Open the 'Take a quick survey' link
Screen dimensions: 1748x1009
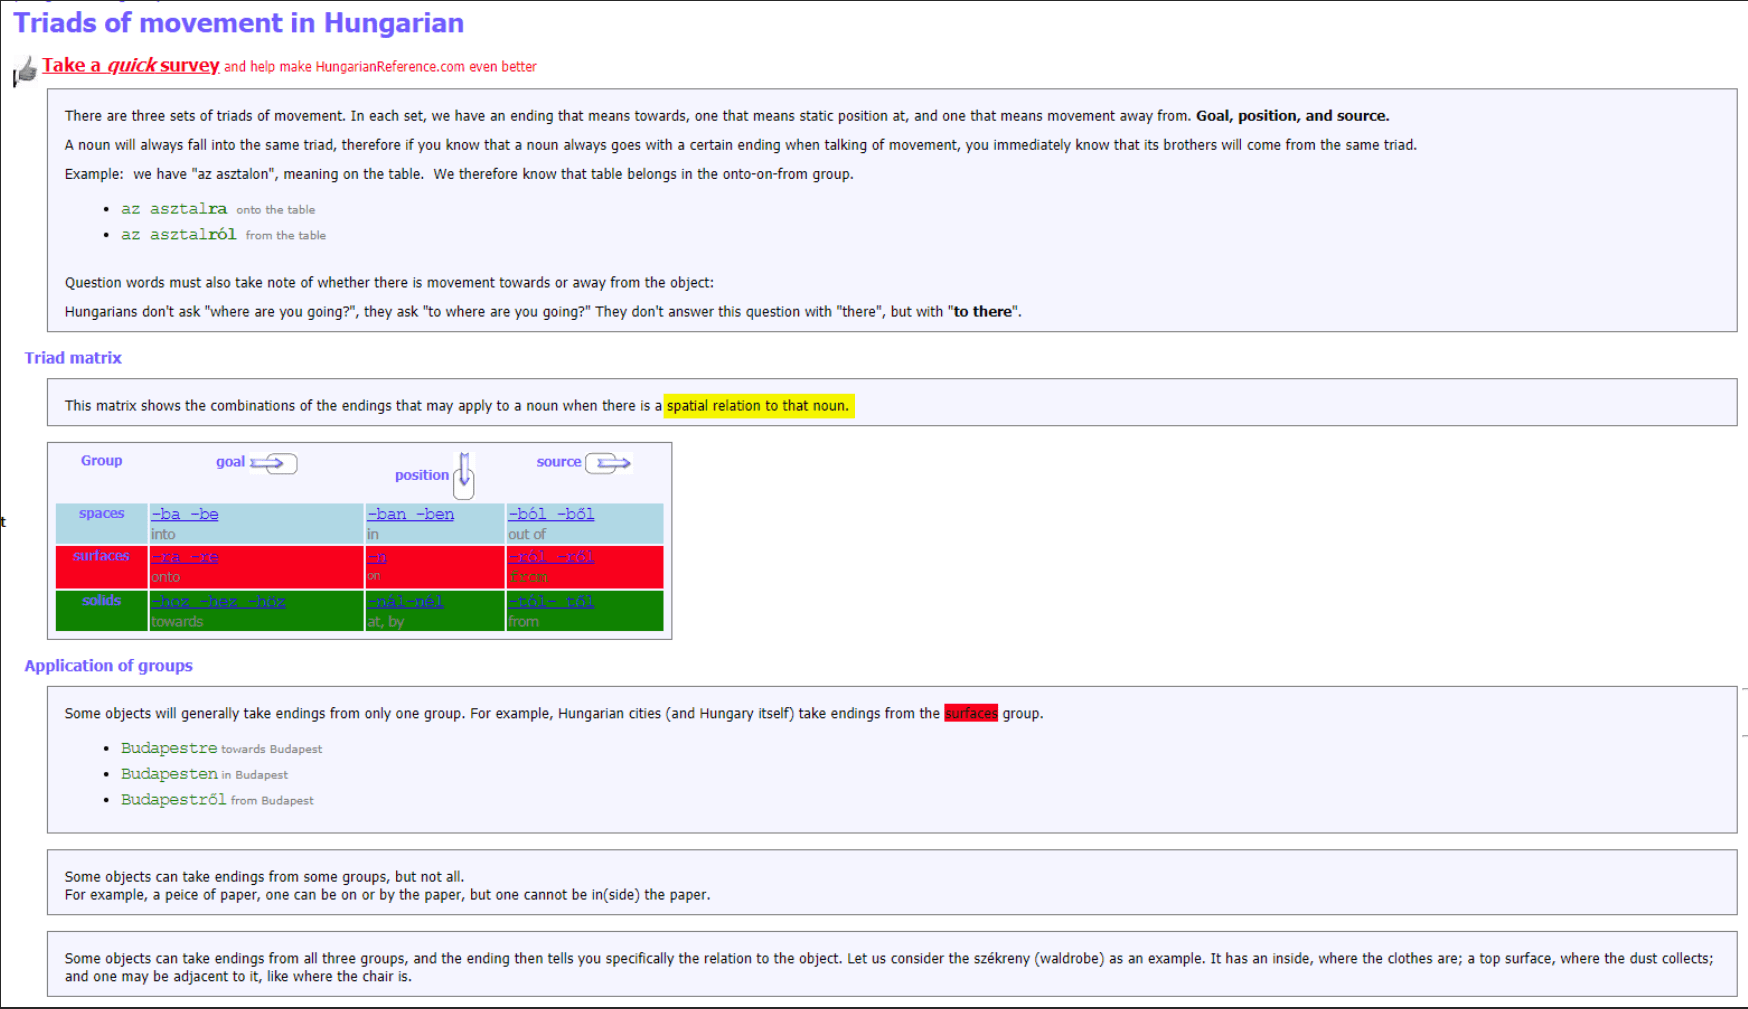point(130,65)
